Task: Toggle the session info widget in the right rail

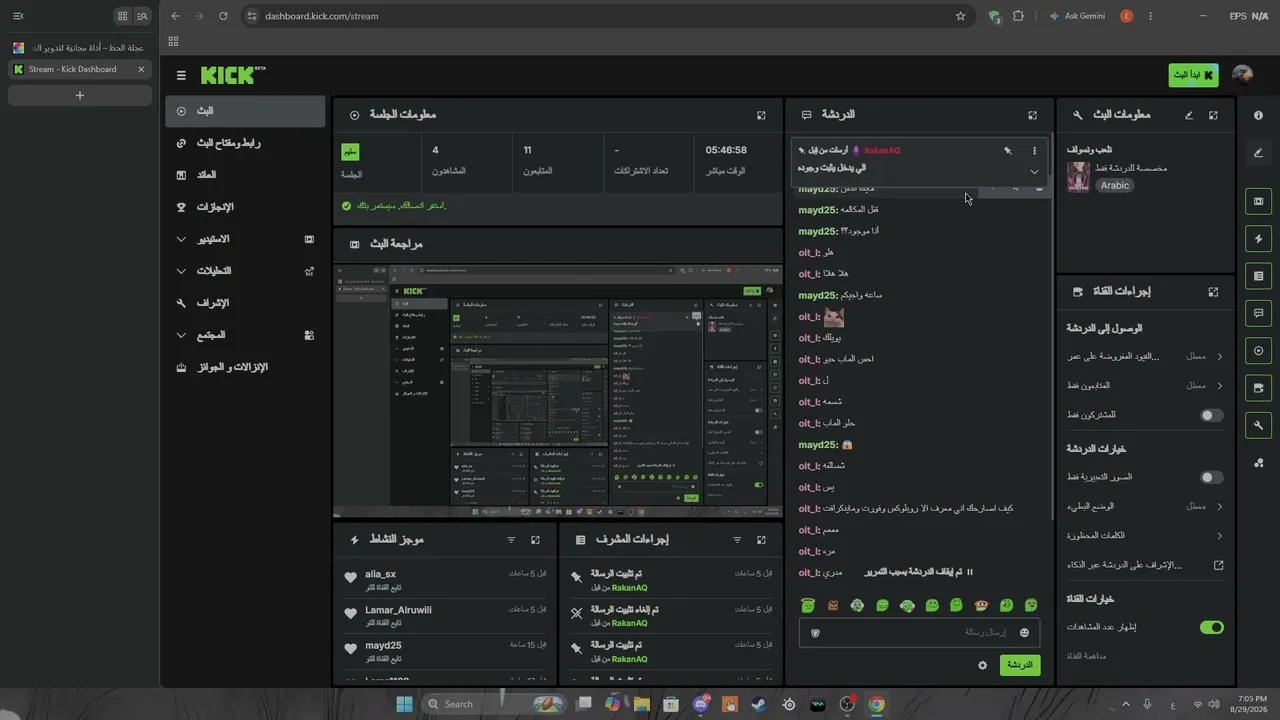Action: click(1258, 351)
